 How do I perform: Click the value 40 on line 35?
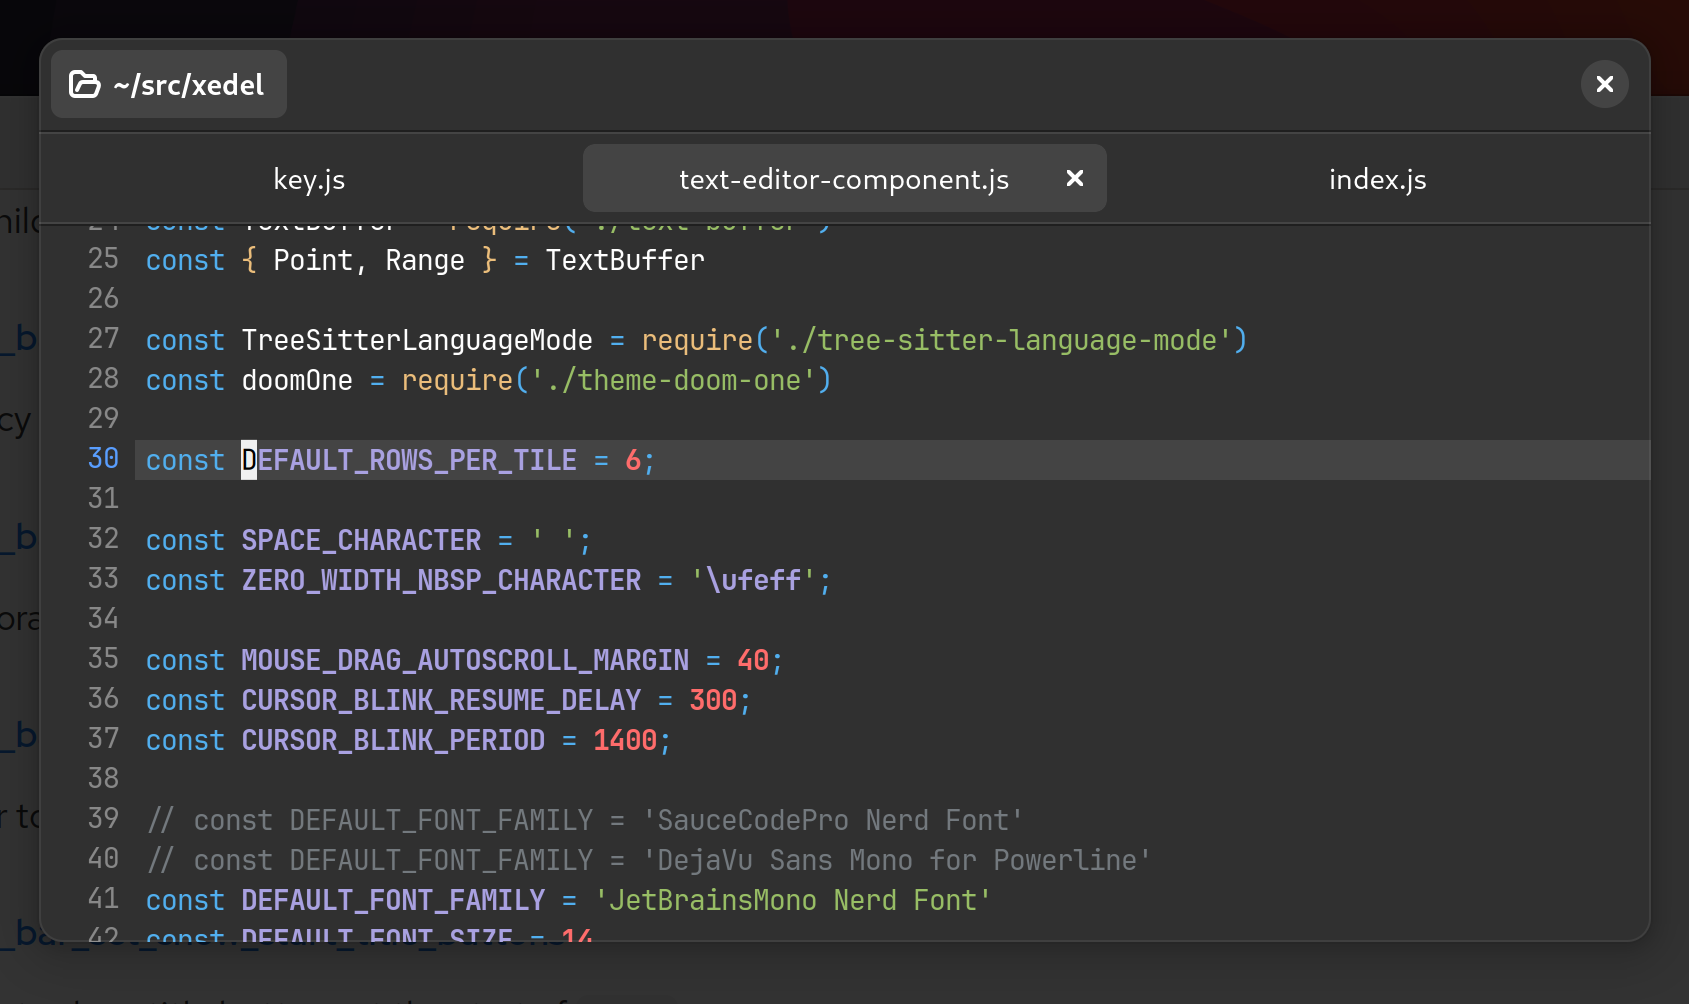753,660
